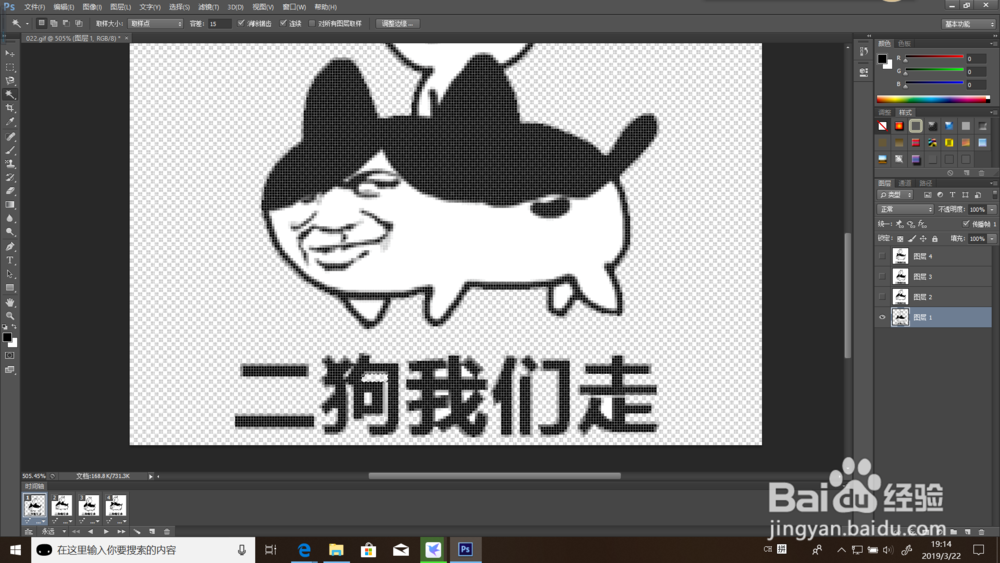Click the delete frame trash icon in timeline
The width and height of the screenshot is (1000, 563).
pyautogui.click(x=167, y=531)
